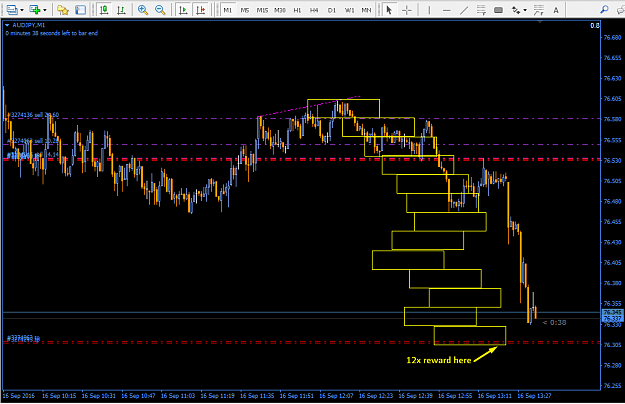Select the W1 timeframe
625x404 pixels.
pyautogui.click(x=350, y=10)
